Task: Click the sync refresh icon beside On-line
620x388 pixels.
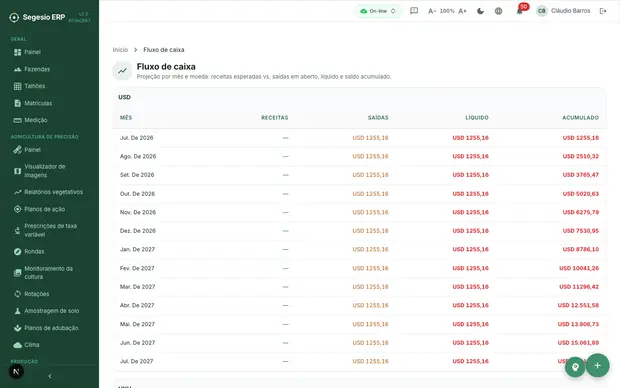Action: (393, 11)
